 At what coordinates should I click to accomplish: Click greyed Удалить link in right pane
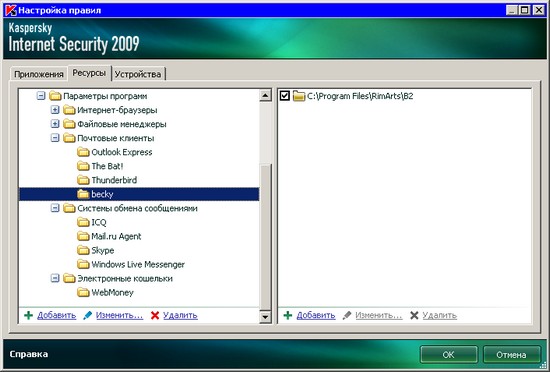click(x=440, y=315)
